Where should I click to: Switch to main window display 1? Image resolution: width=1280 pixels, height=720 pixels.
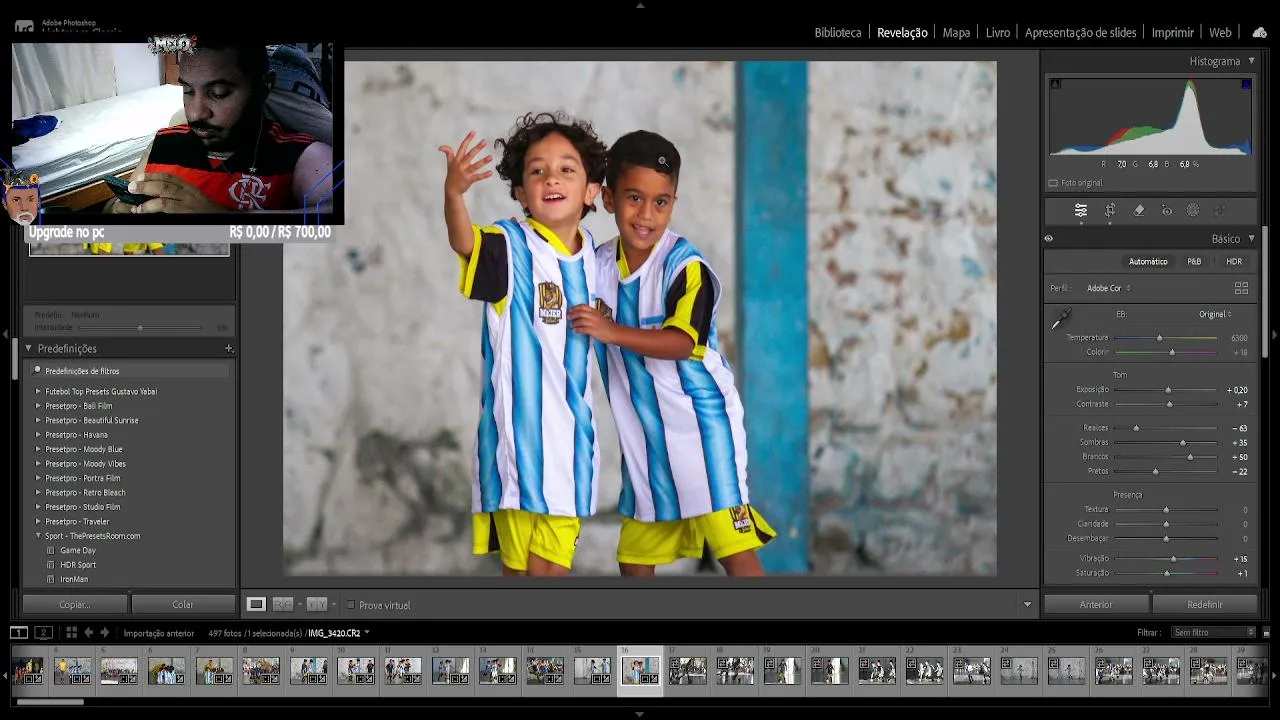pos(19,632)
